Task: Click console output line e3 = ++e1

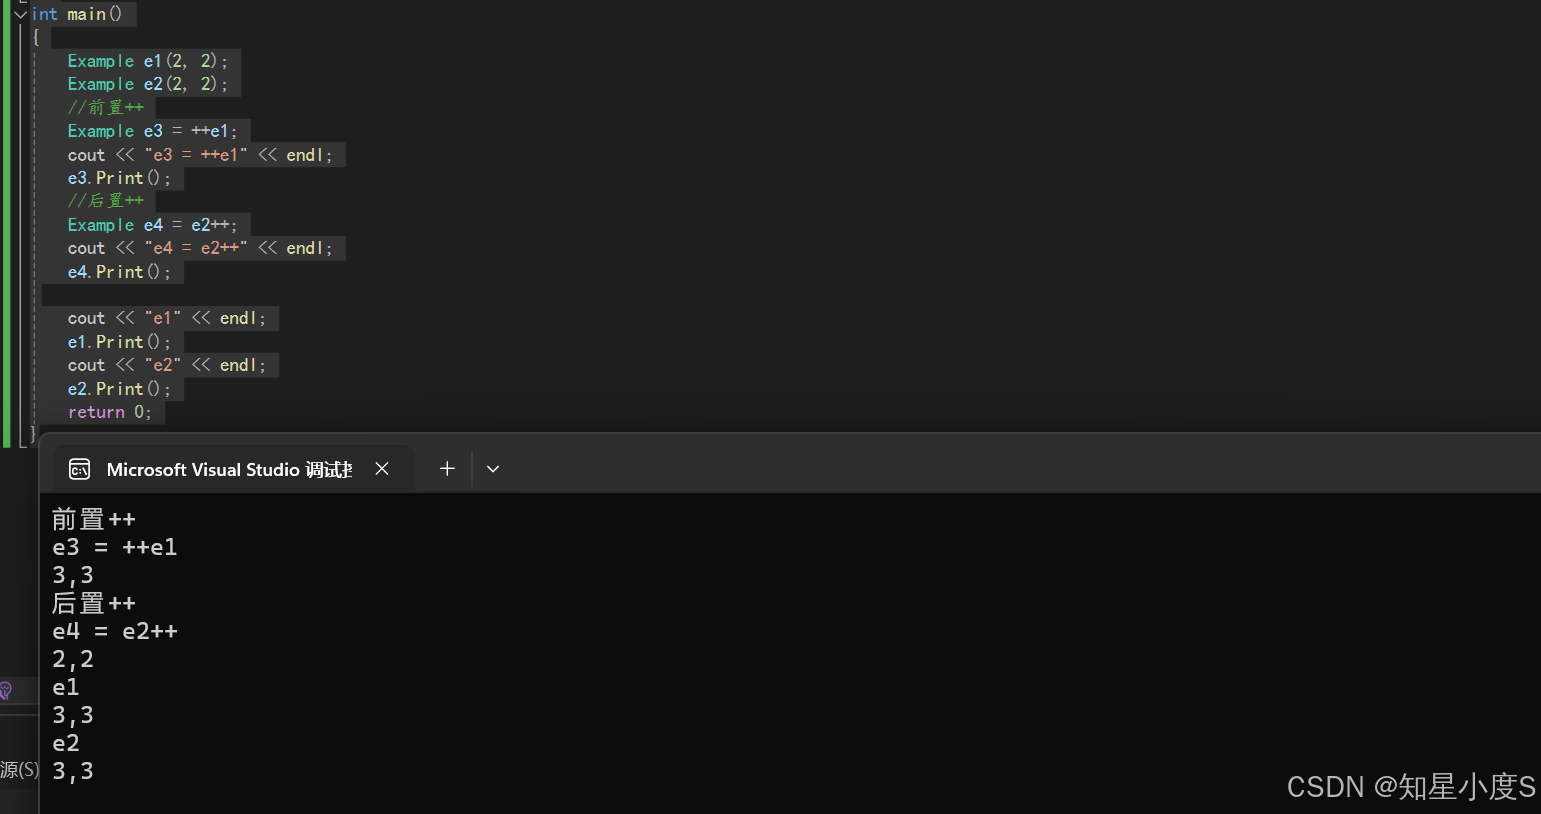Action: tap(115, 547)
